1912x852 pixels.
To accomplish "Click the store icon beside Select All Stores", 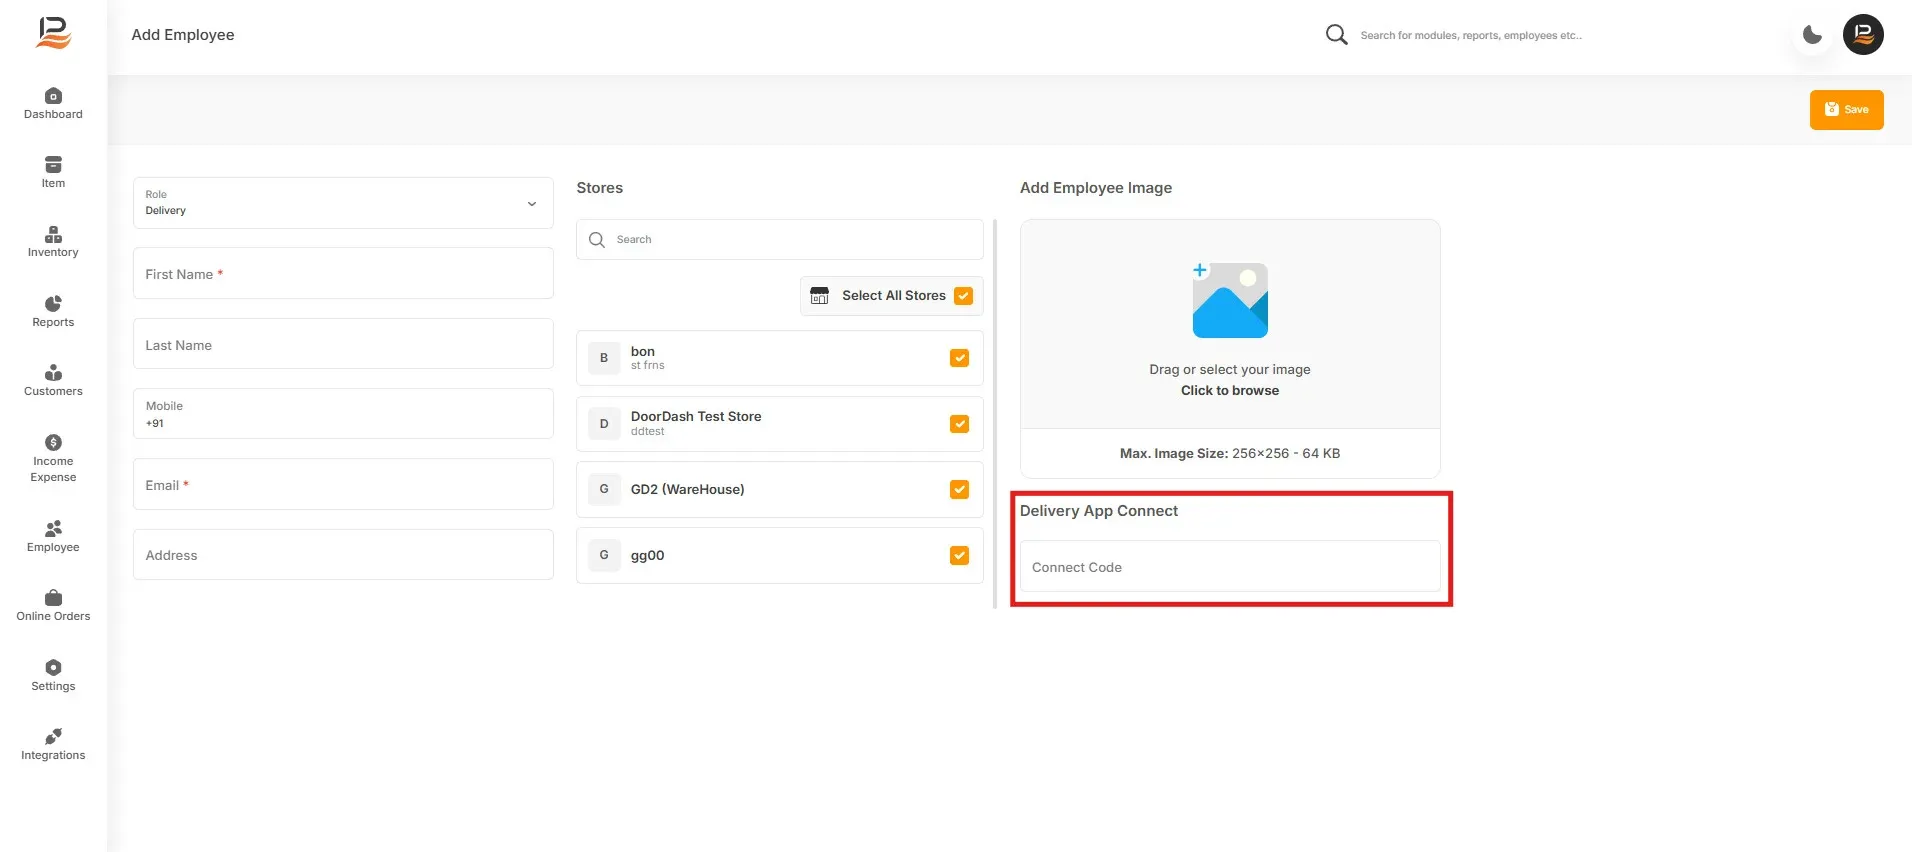I will coord(819,296).
